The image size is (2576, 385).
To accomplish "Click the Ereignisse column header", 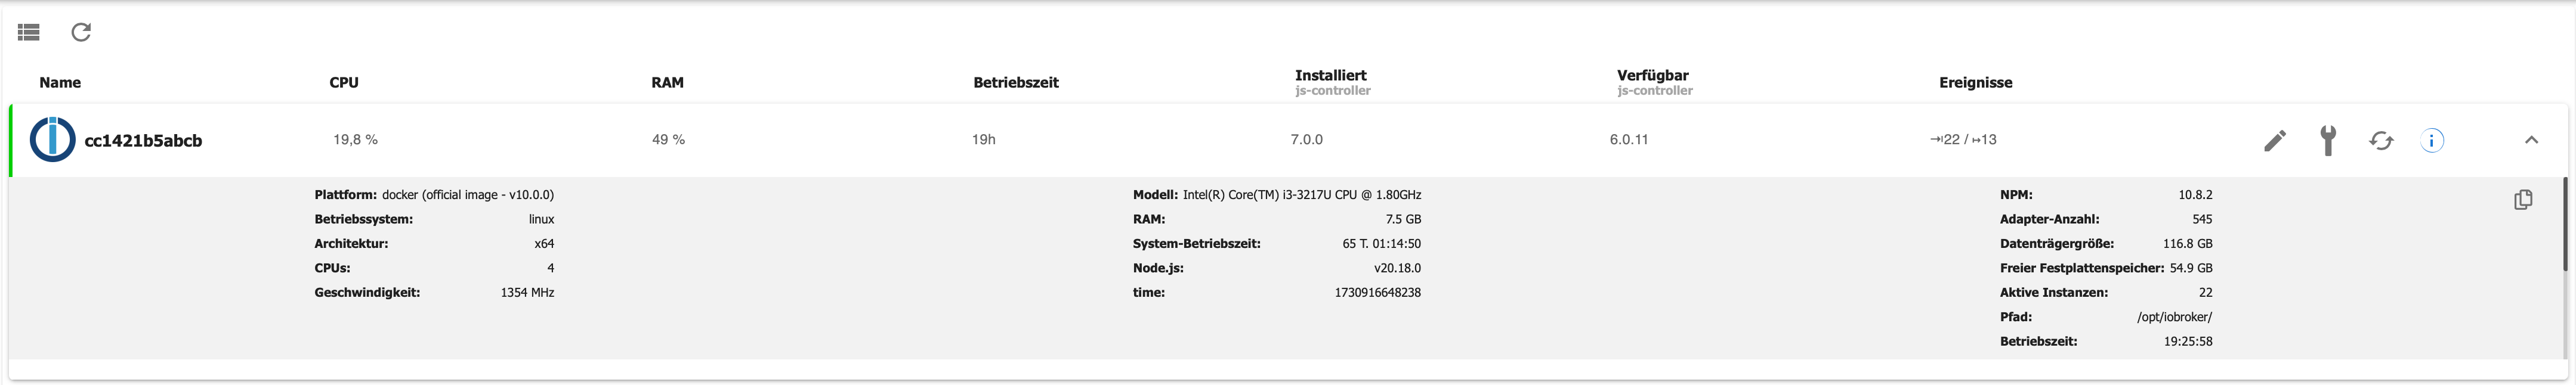I will tap(1975, 83).
